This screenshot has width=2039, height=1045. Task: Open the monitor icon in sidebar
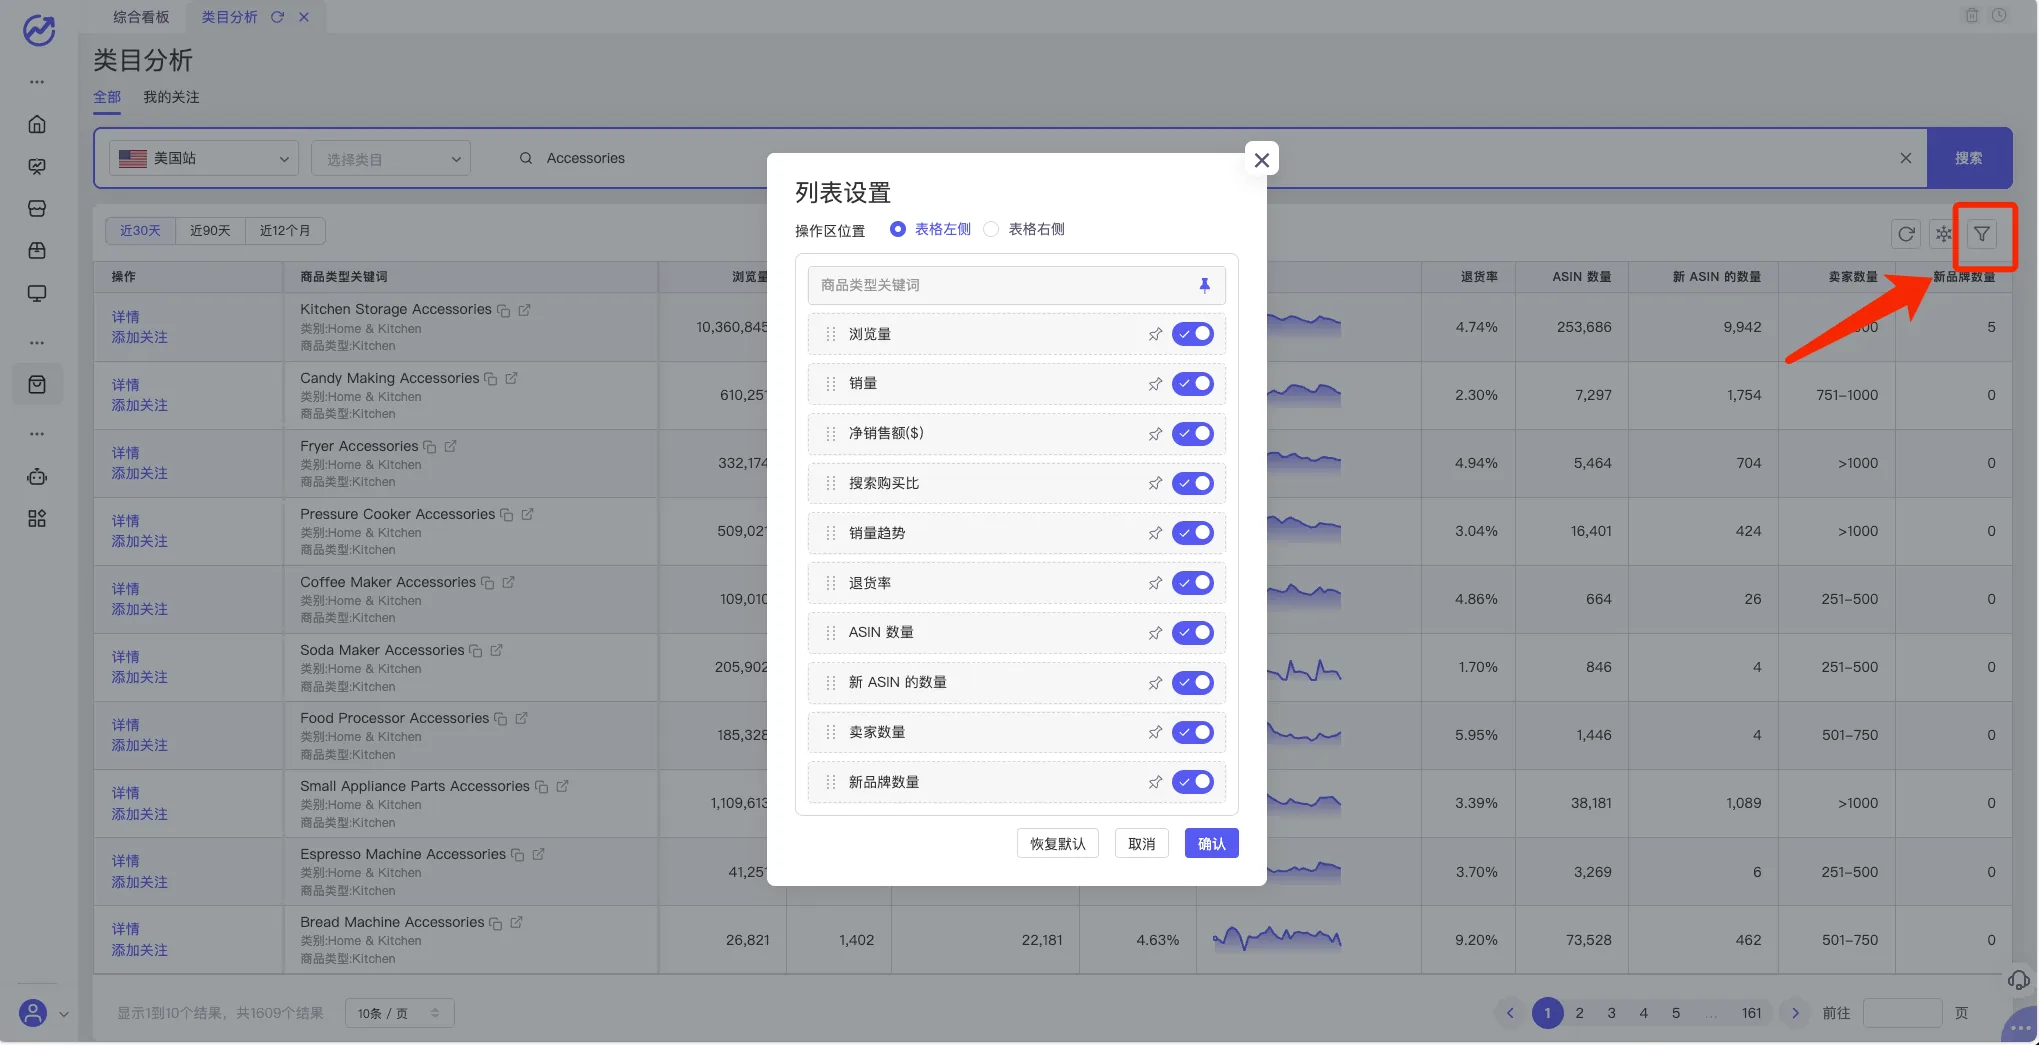point(37,293)
